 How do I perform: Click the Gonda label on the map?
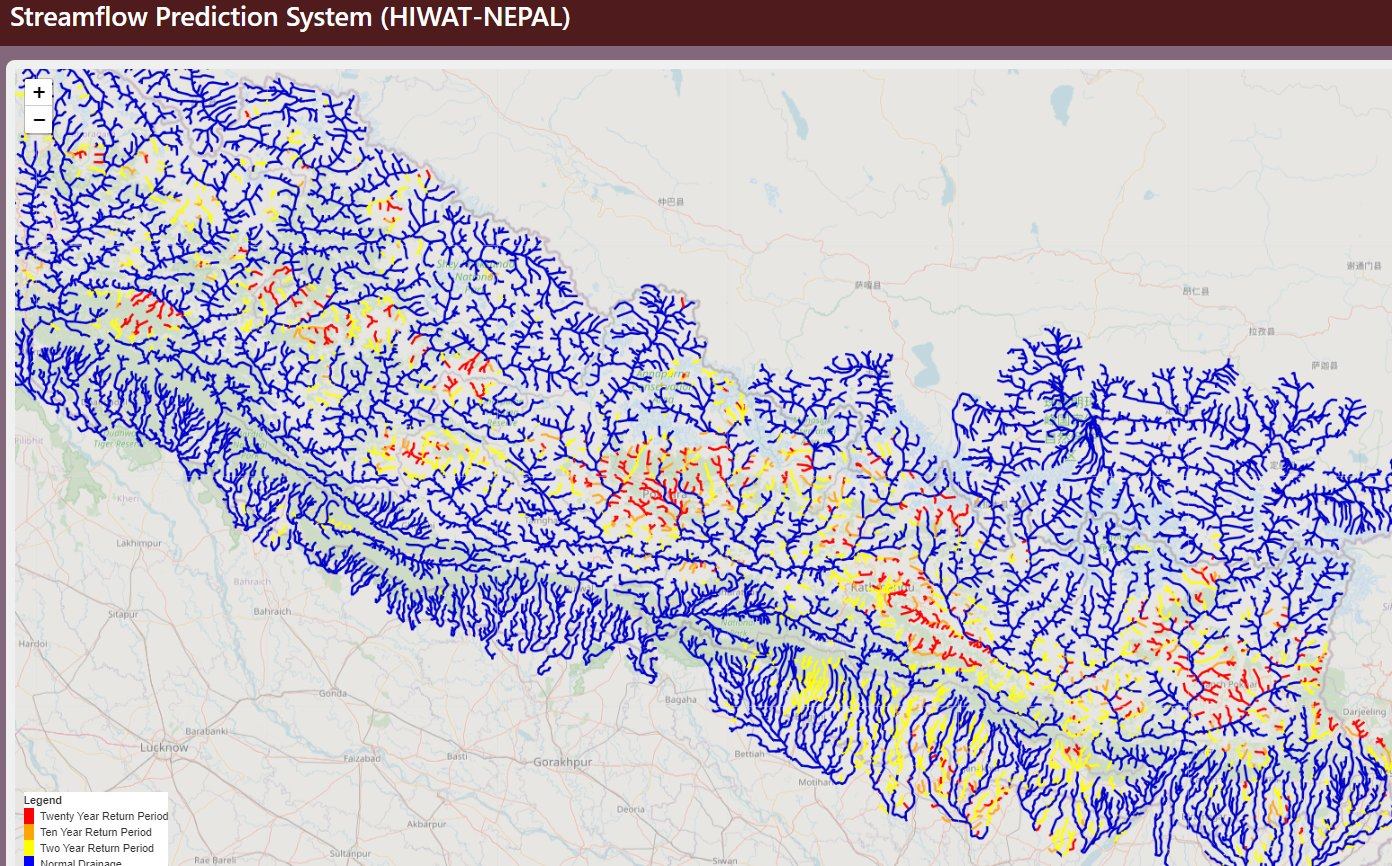332,693
